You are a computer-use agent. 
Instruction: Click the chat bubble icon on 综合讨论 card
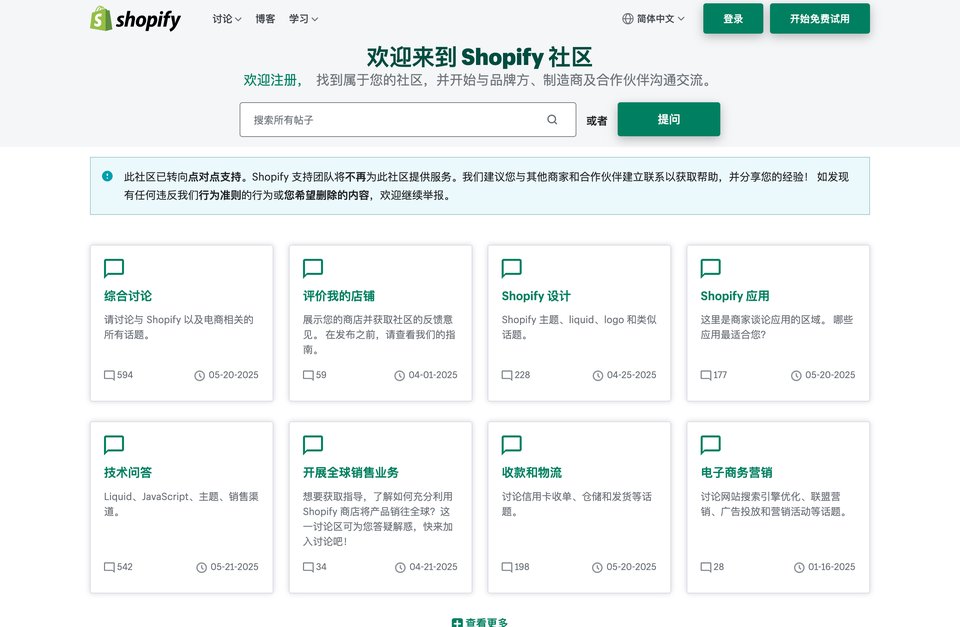point(114,268)
